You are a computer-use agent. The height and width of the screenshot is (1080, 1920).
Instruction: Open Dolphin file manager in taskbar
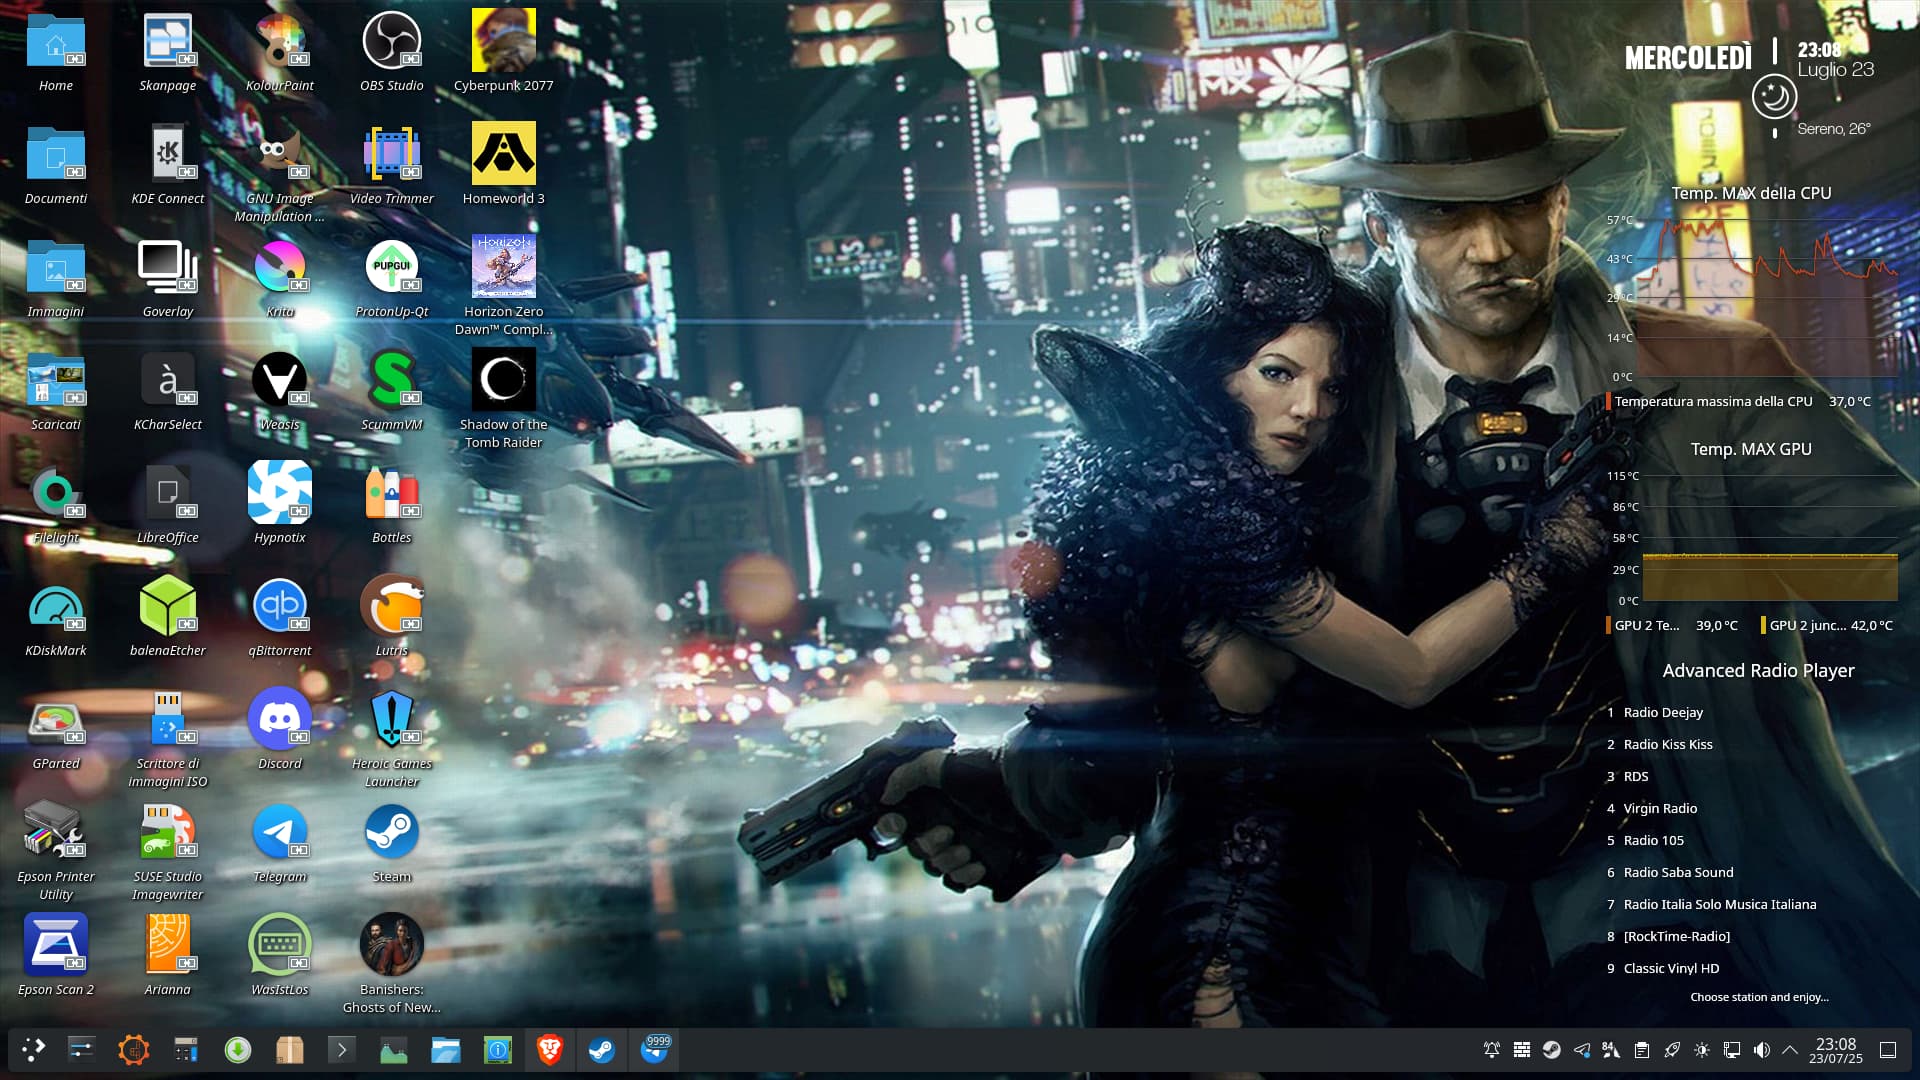point(446,1049)
